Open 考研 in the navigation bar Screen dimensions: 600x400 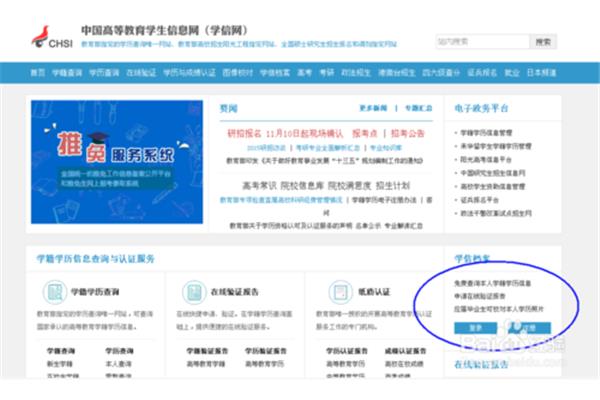point(327,72)
